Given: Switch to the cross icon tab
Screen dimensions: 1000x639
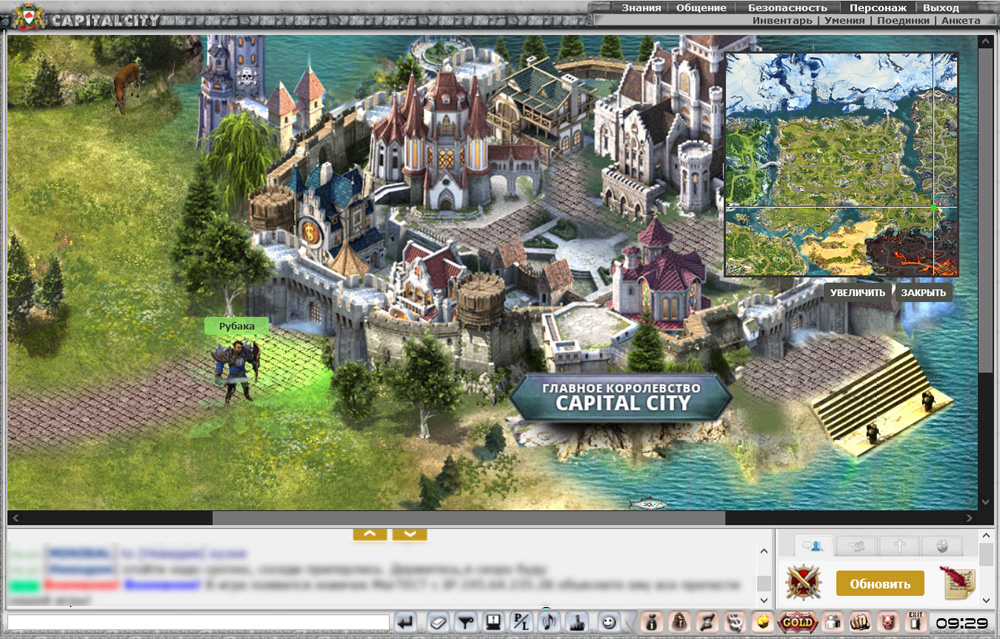Looking at the screenshot, I should click(898, 546).
